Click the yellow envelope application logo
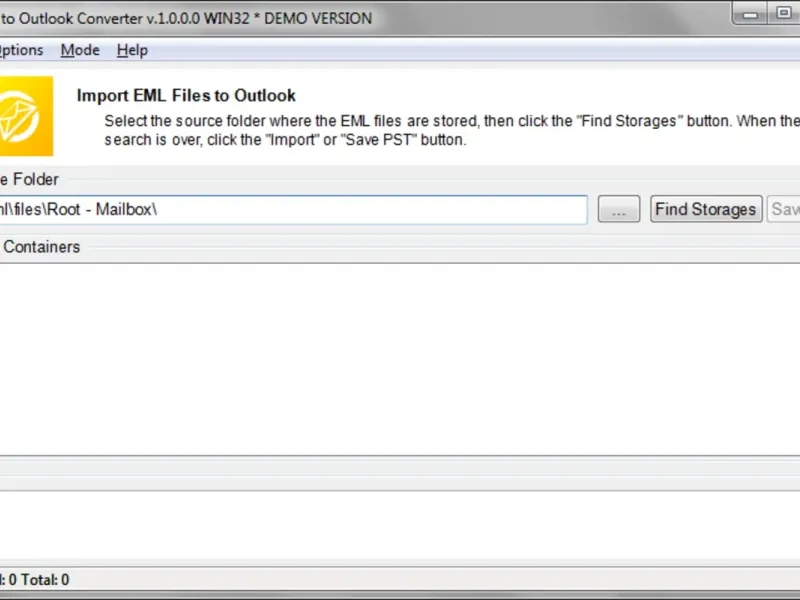Image resolution: width=800 pixels, height=600 pixels. (x=26, y=116)
